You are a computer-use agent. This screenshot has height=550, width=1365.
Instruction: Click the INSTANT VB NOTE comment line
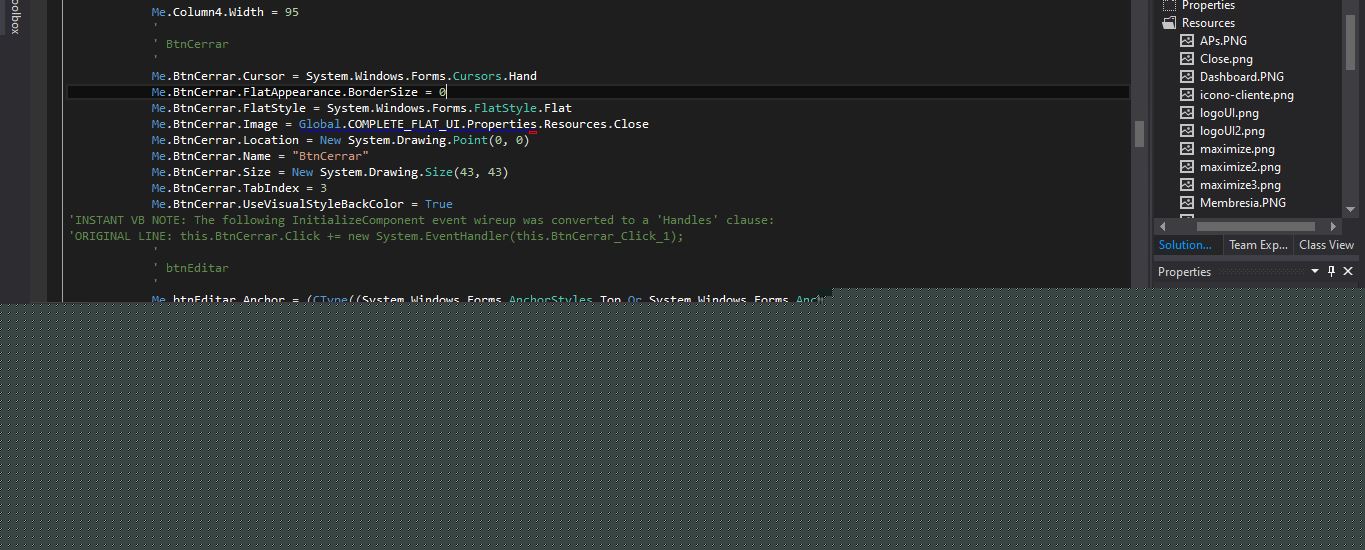point(421,220)
